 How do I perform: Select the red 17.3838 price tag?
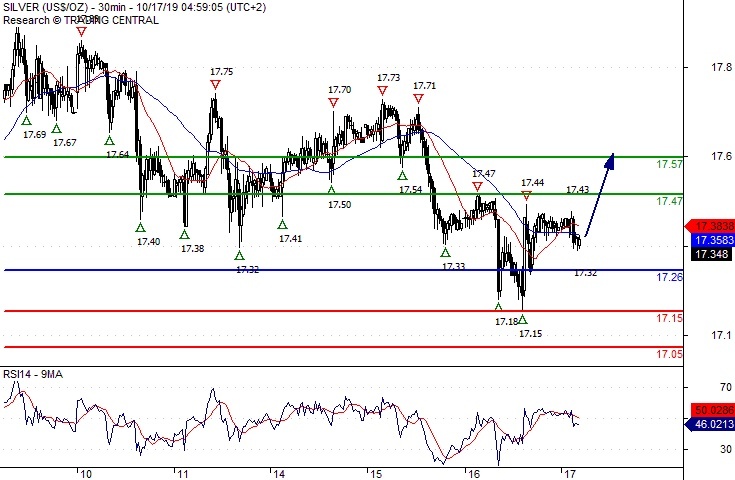point(710,226)
